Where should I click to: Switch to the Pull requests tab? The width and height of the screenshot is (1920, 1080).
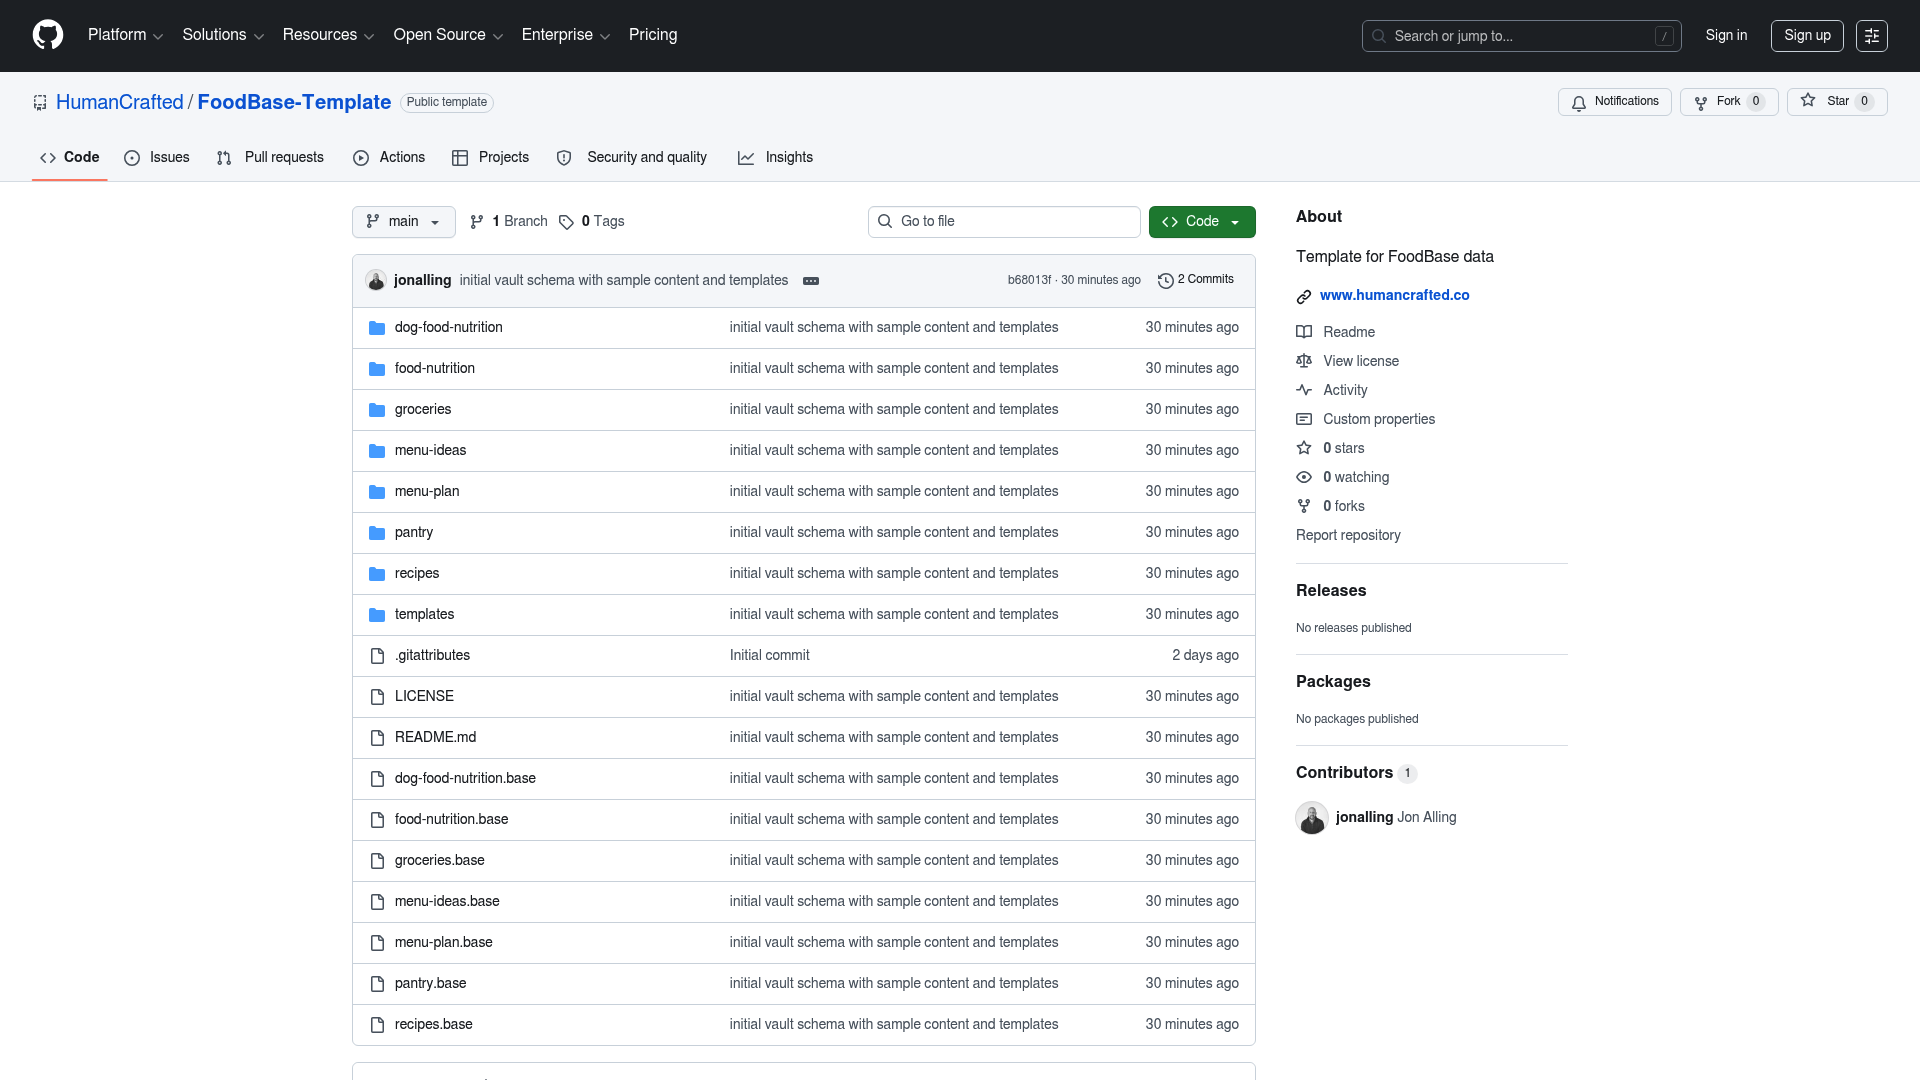[x=270, y=158]
